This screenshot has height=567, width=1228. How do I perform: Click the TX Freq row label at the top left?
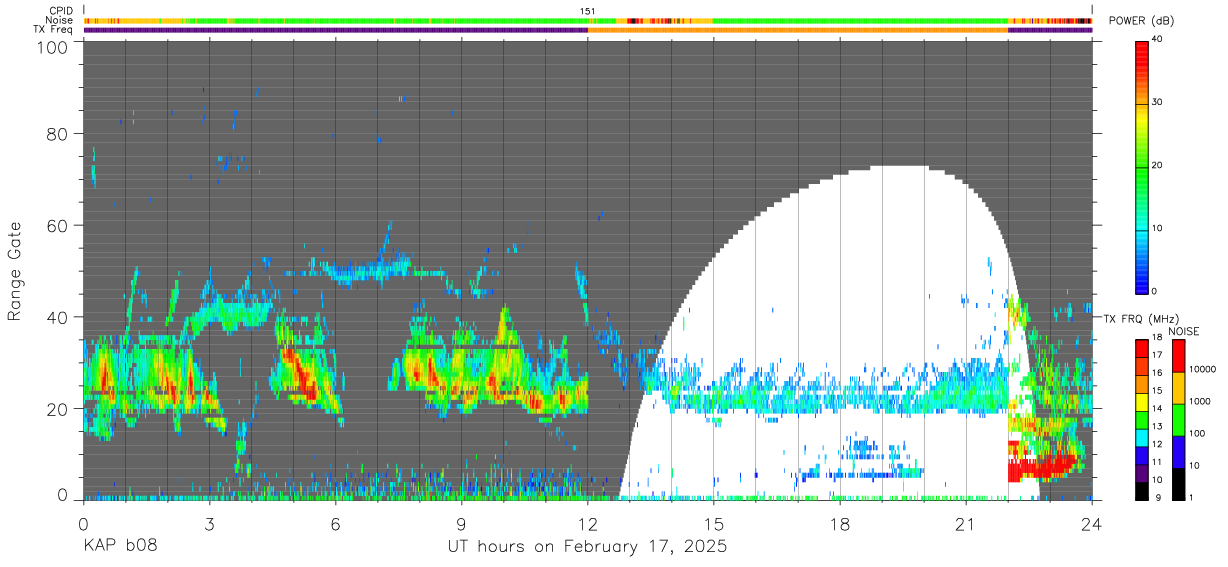click(54, 29)
